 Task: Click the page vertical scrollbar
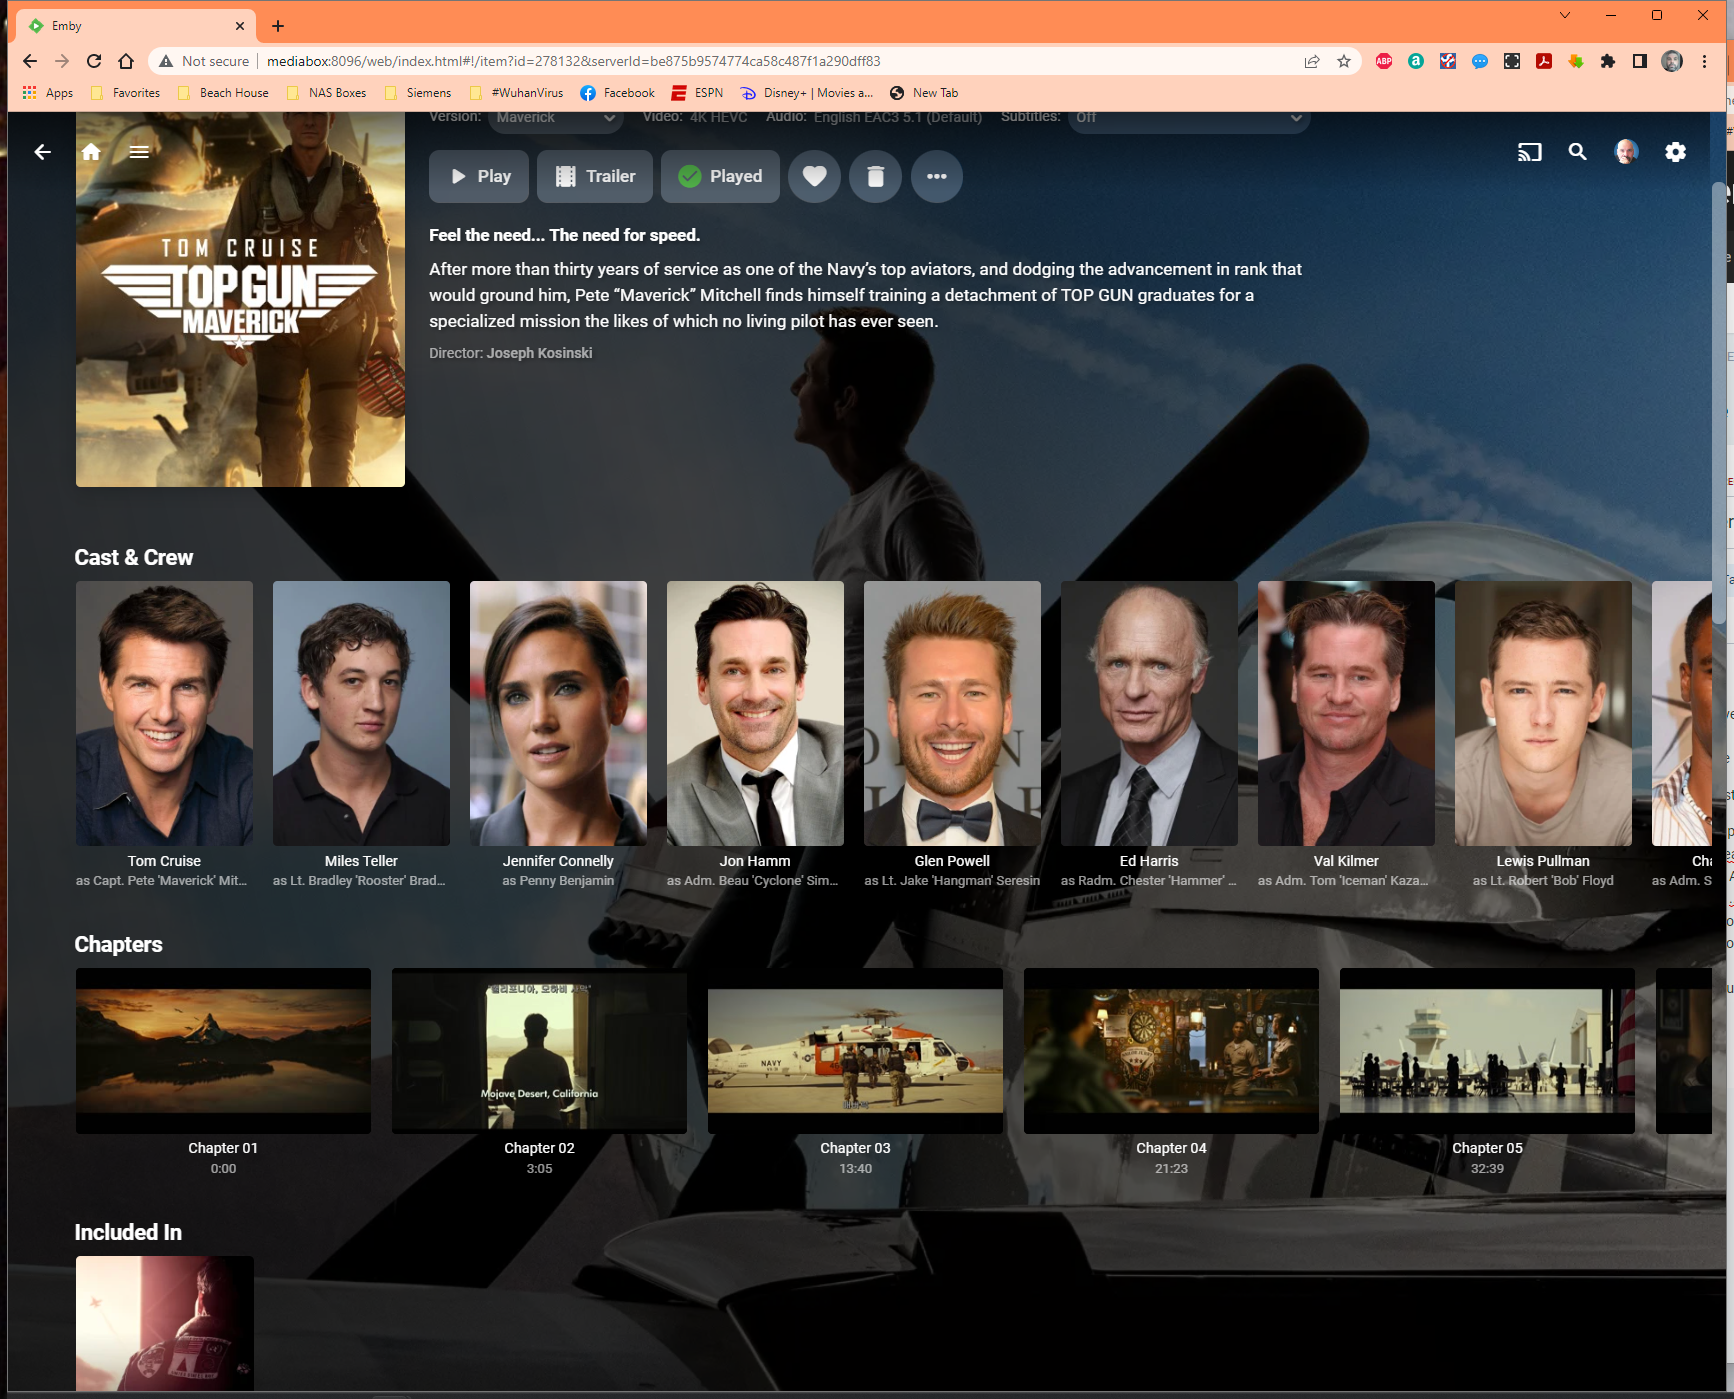(1718, 403)
